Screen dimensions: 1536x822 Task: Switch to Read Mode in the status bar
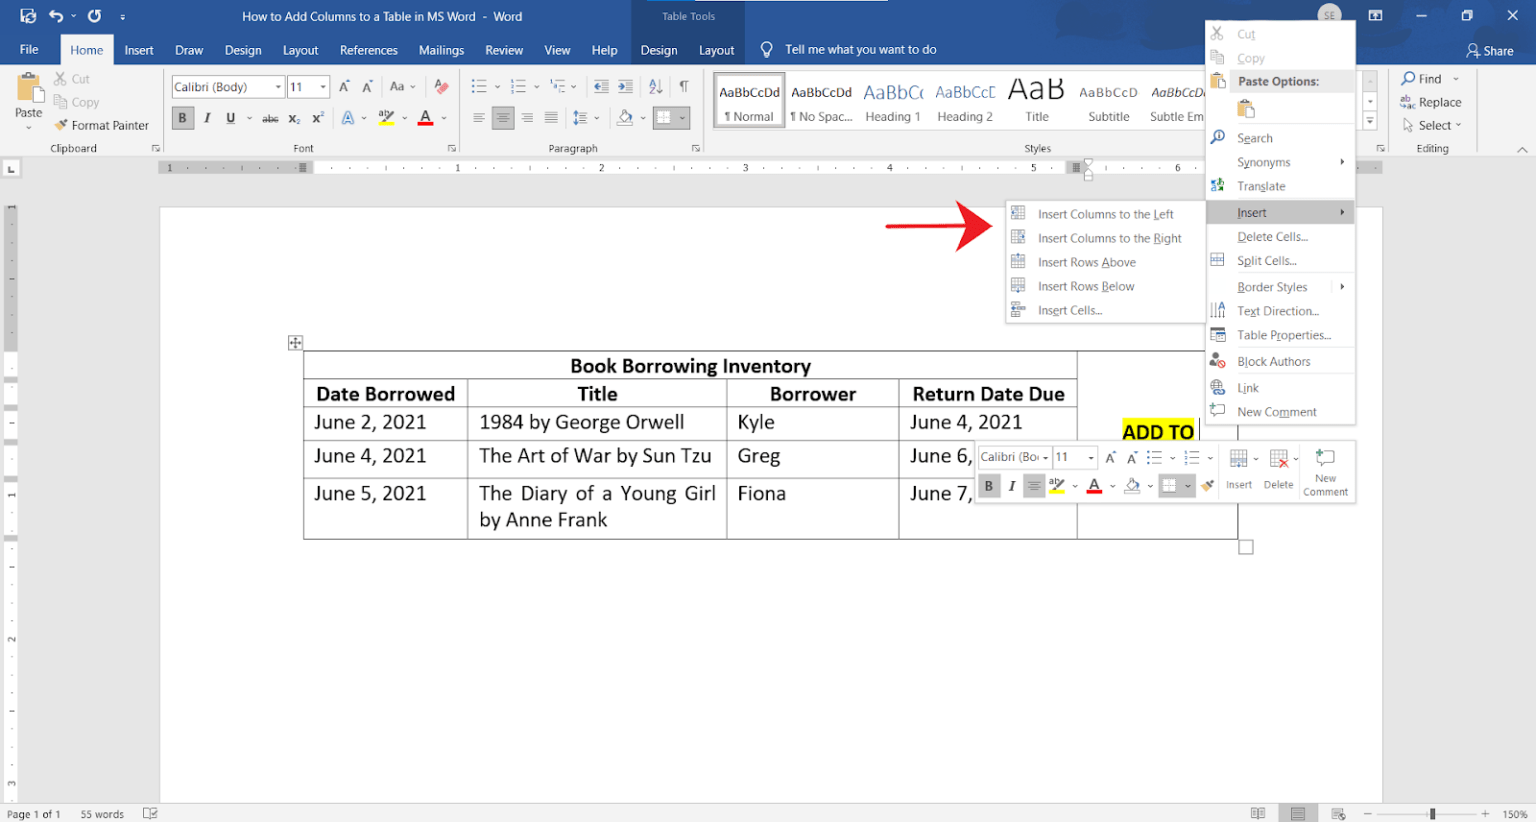[x=1258, y=813]
